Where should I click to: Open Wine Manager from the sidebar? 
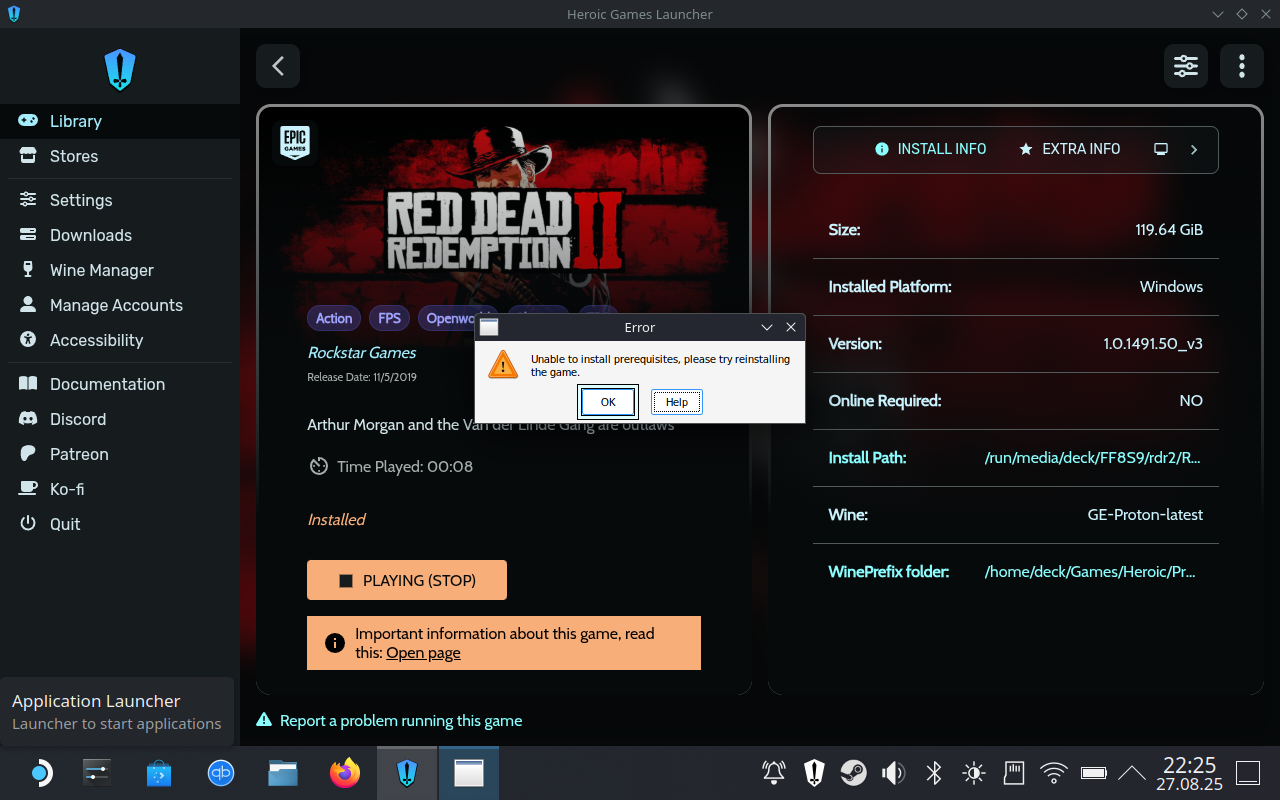pyautogui.click(x=120, y=270)
